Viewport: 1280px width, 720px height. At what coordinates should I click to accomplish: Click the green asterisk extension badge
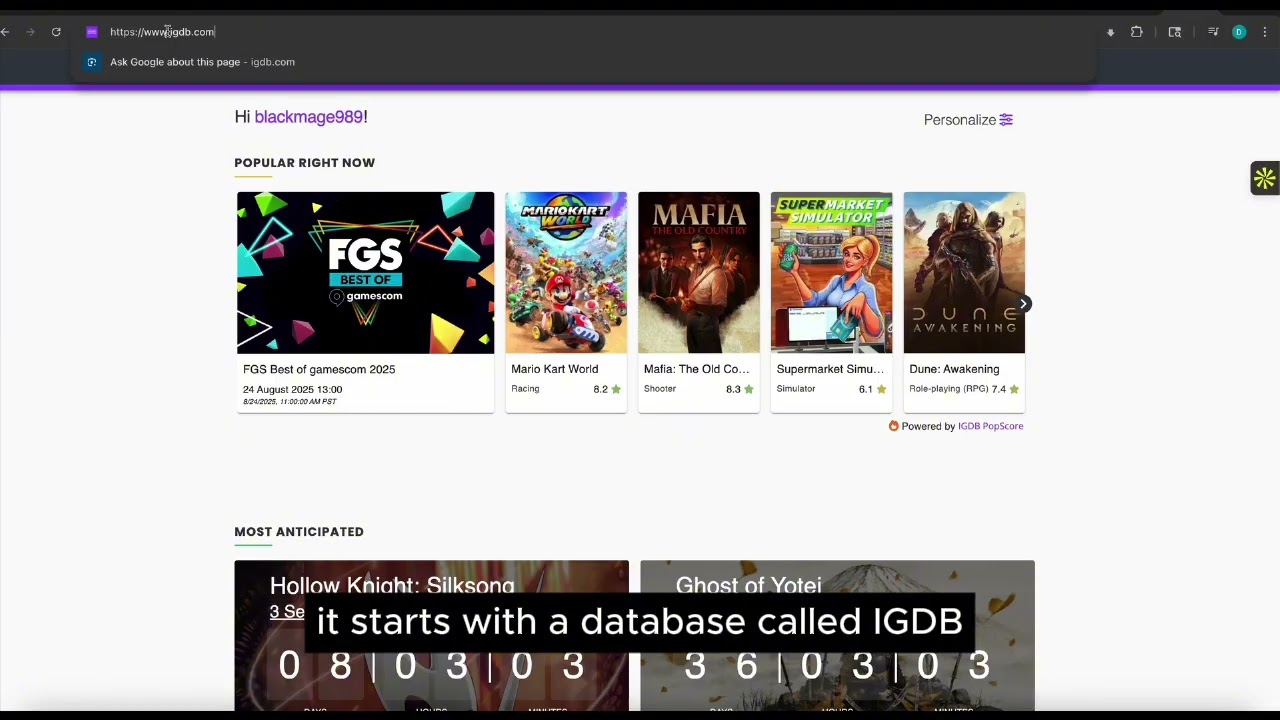point(1265,179)
